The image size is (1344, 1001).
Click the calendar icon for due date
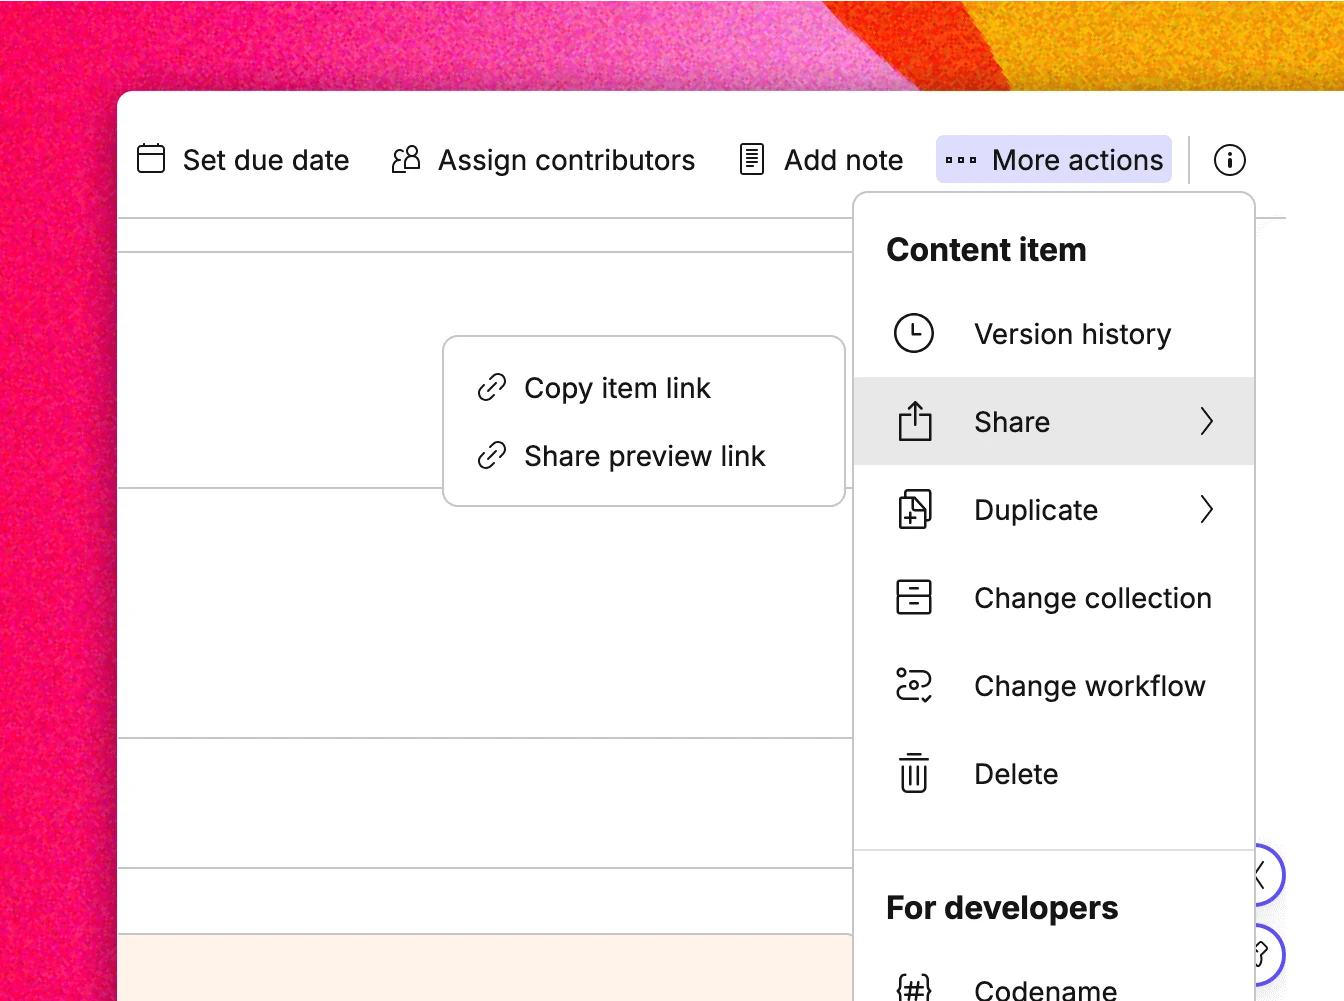click(x=151, y=159)
